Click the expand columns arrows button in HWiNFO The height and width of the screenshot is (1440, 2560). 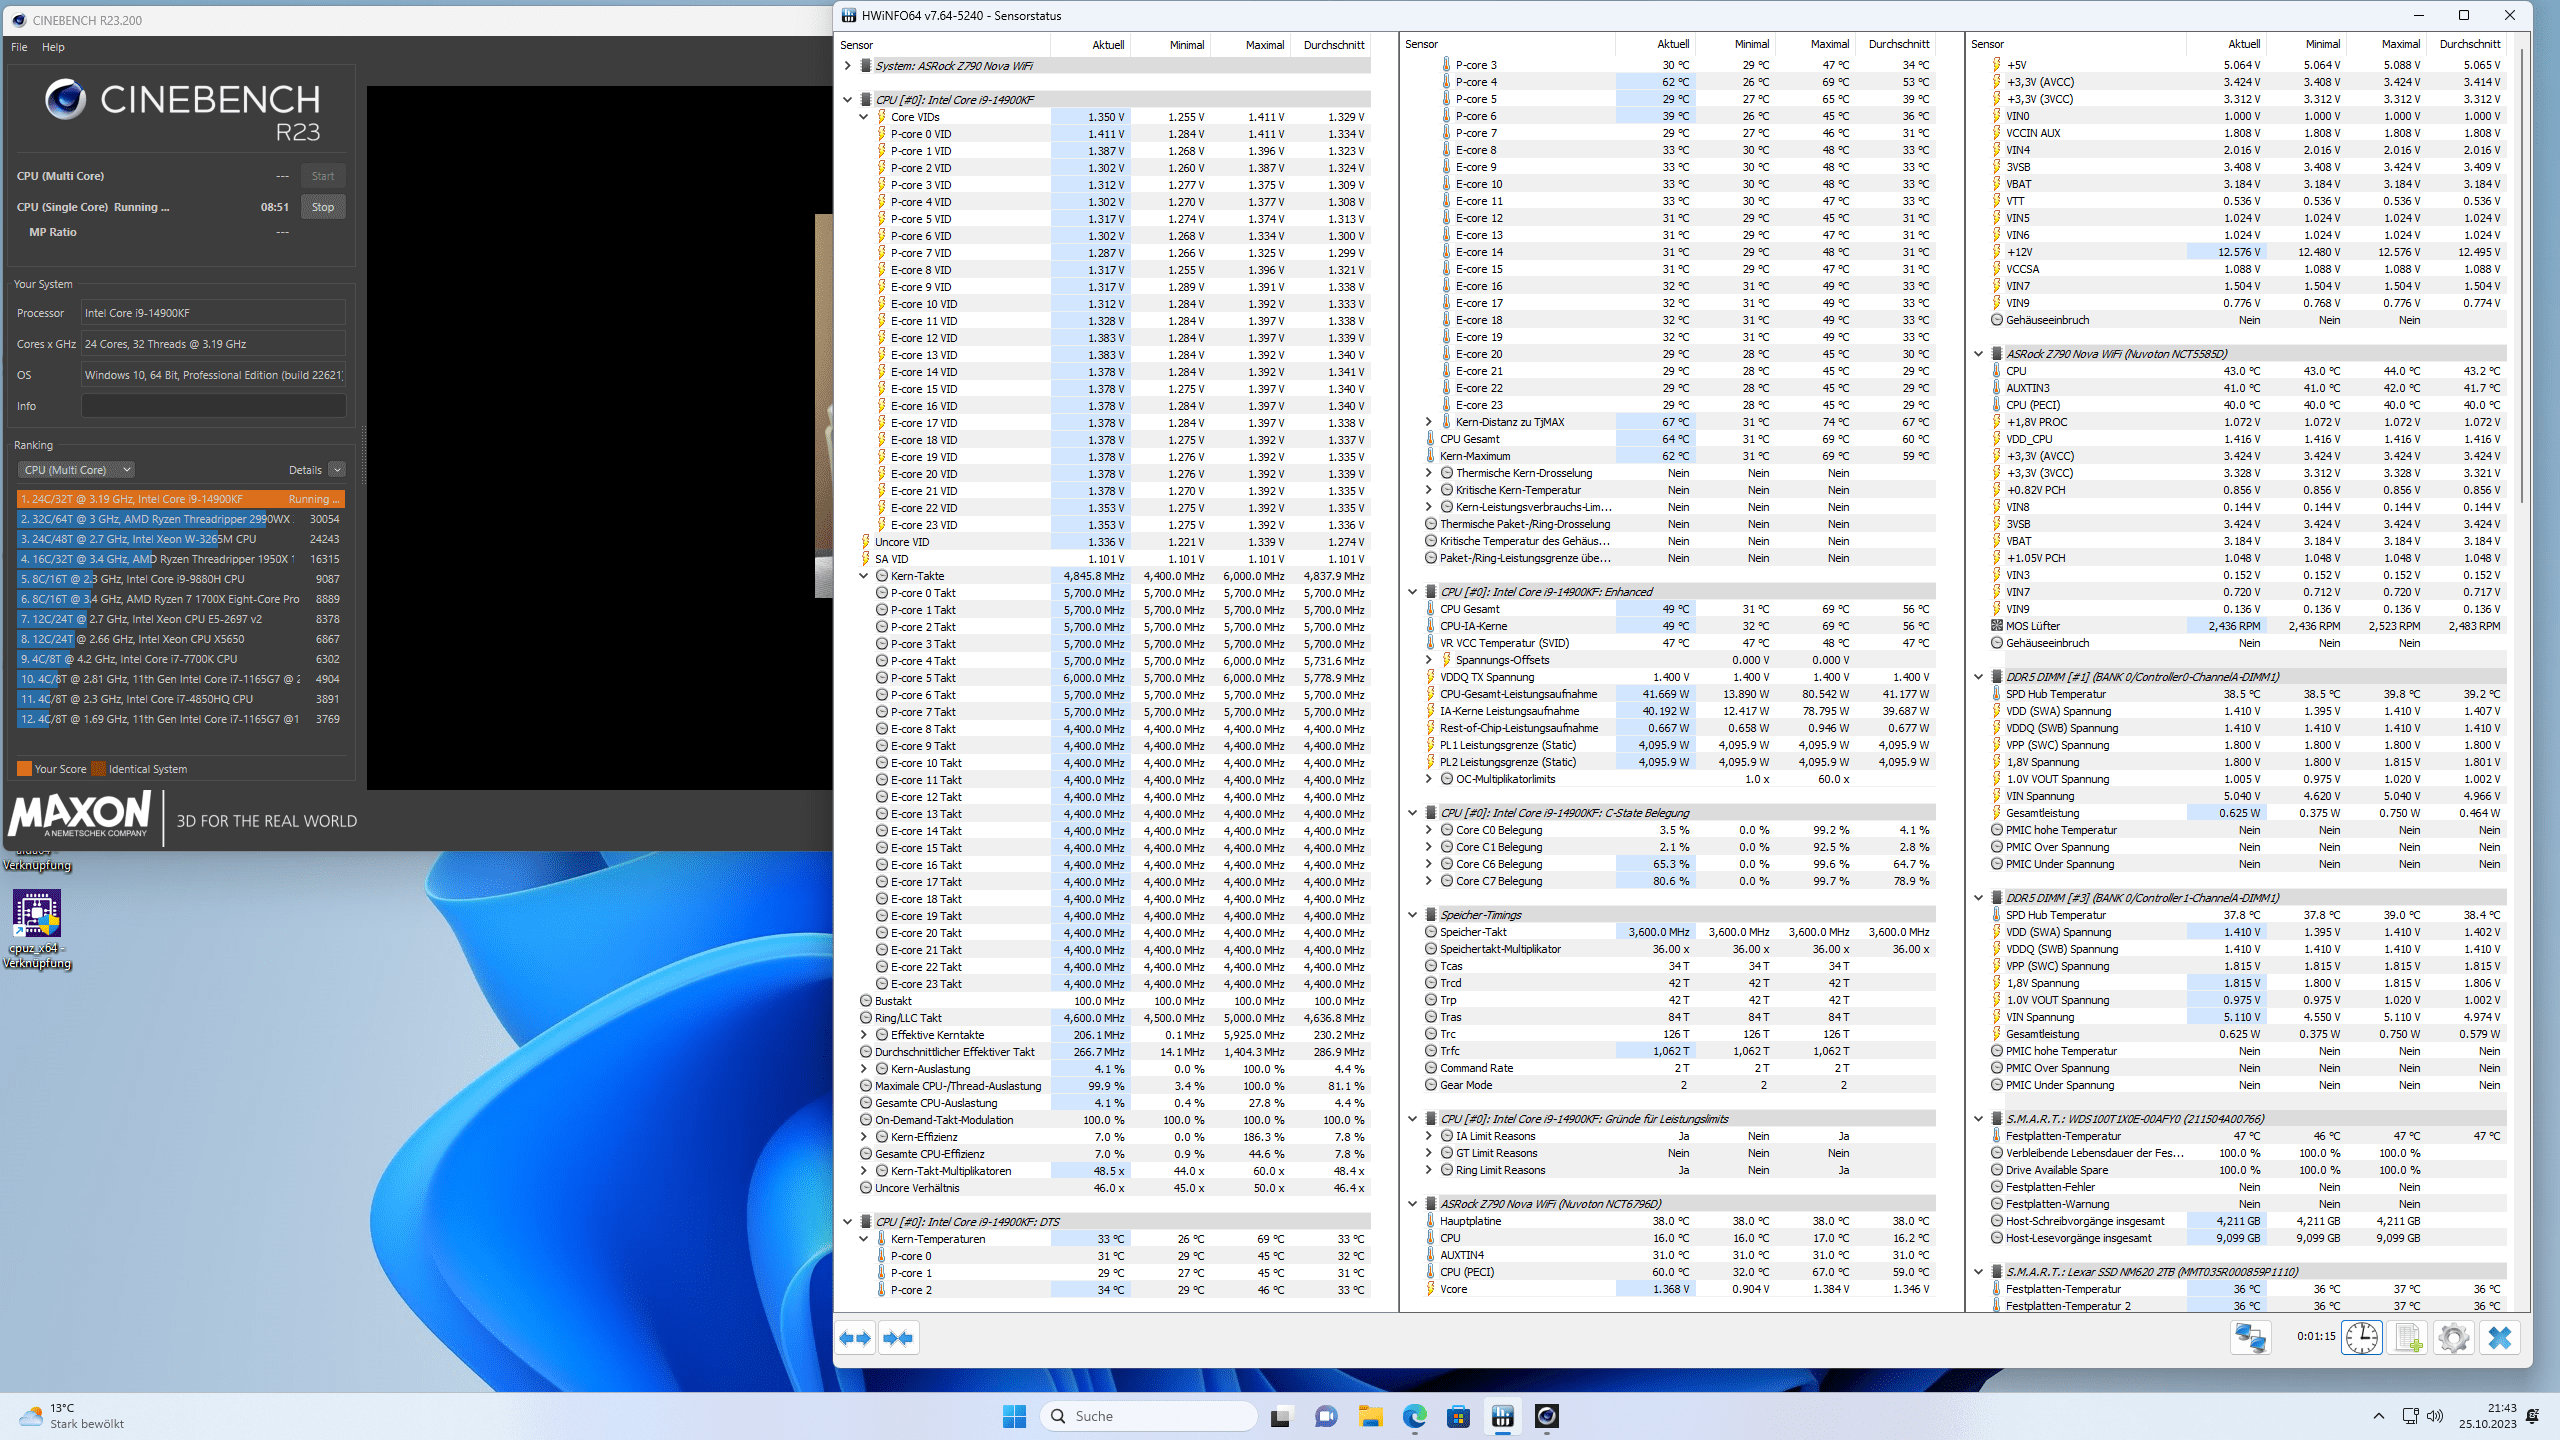[855, 1338]
